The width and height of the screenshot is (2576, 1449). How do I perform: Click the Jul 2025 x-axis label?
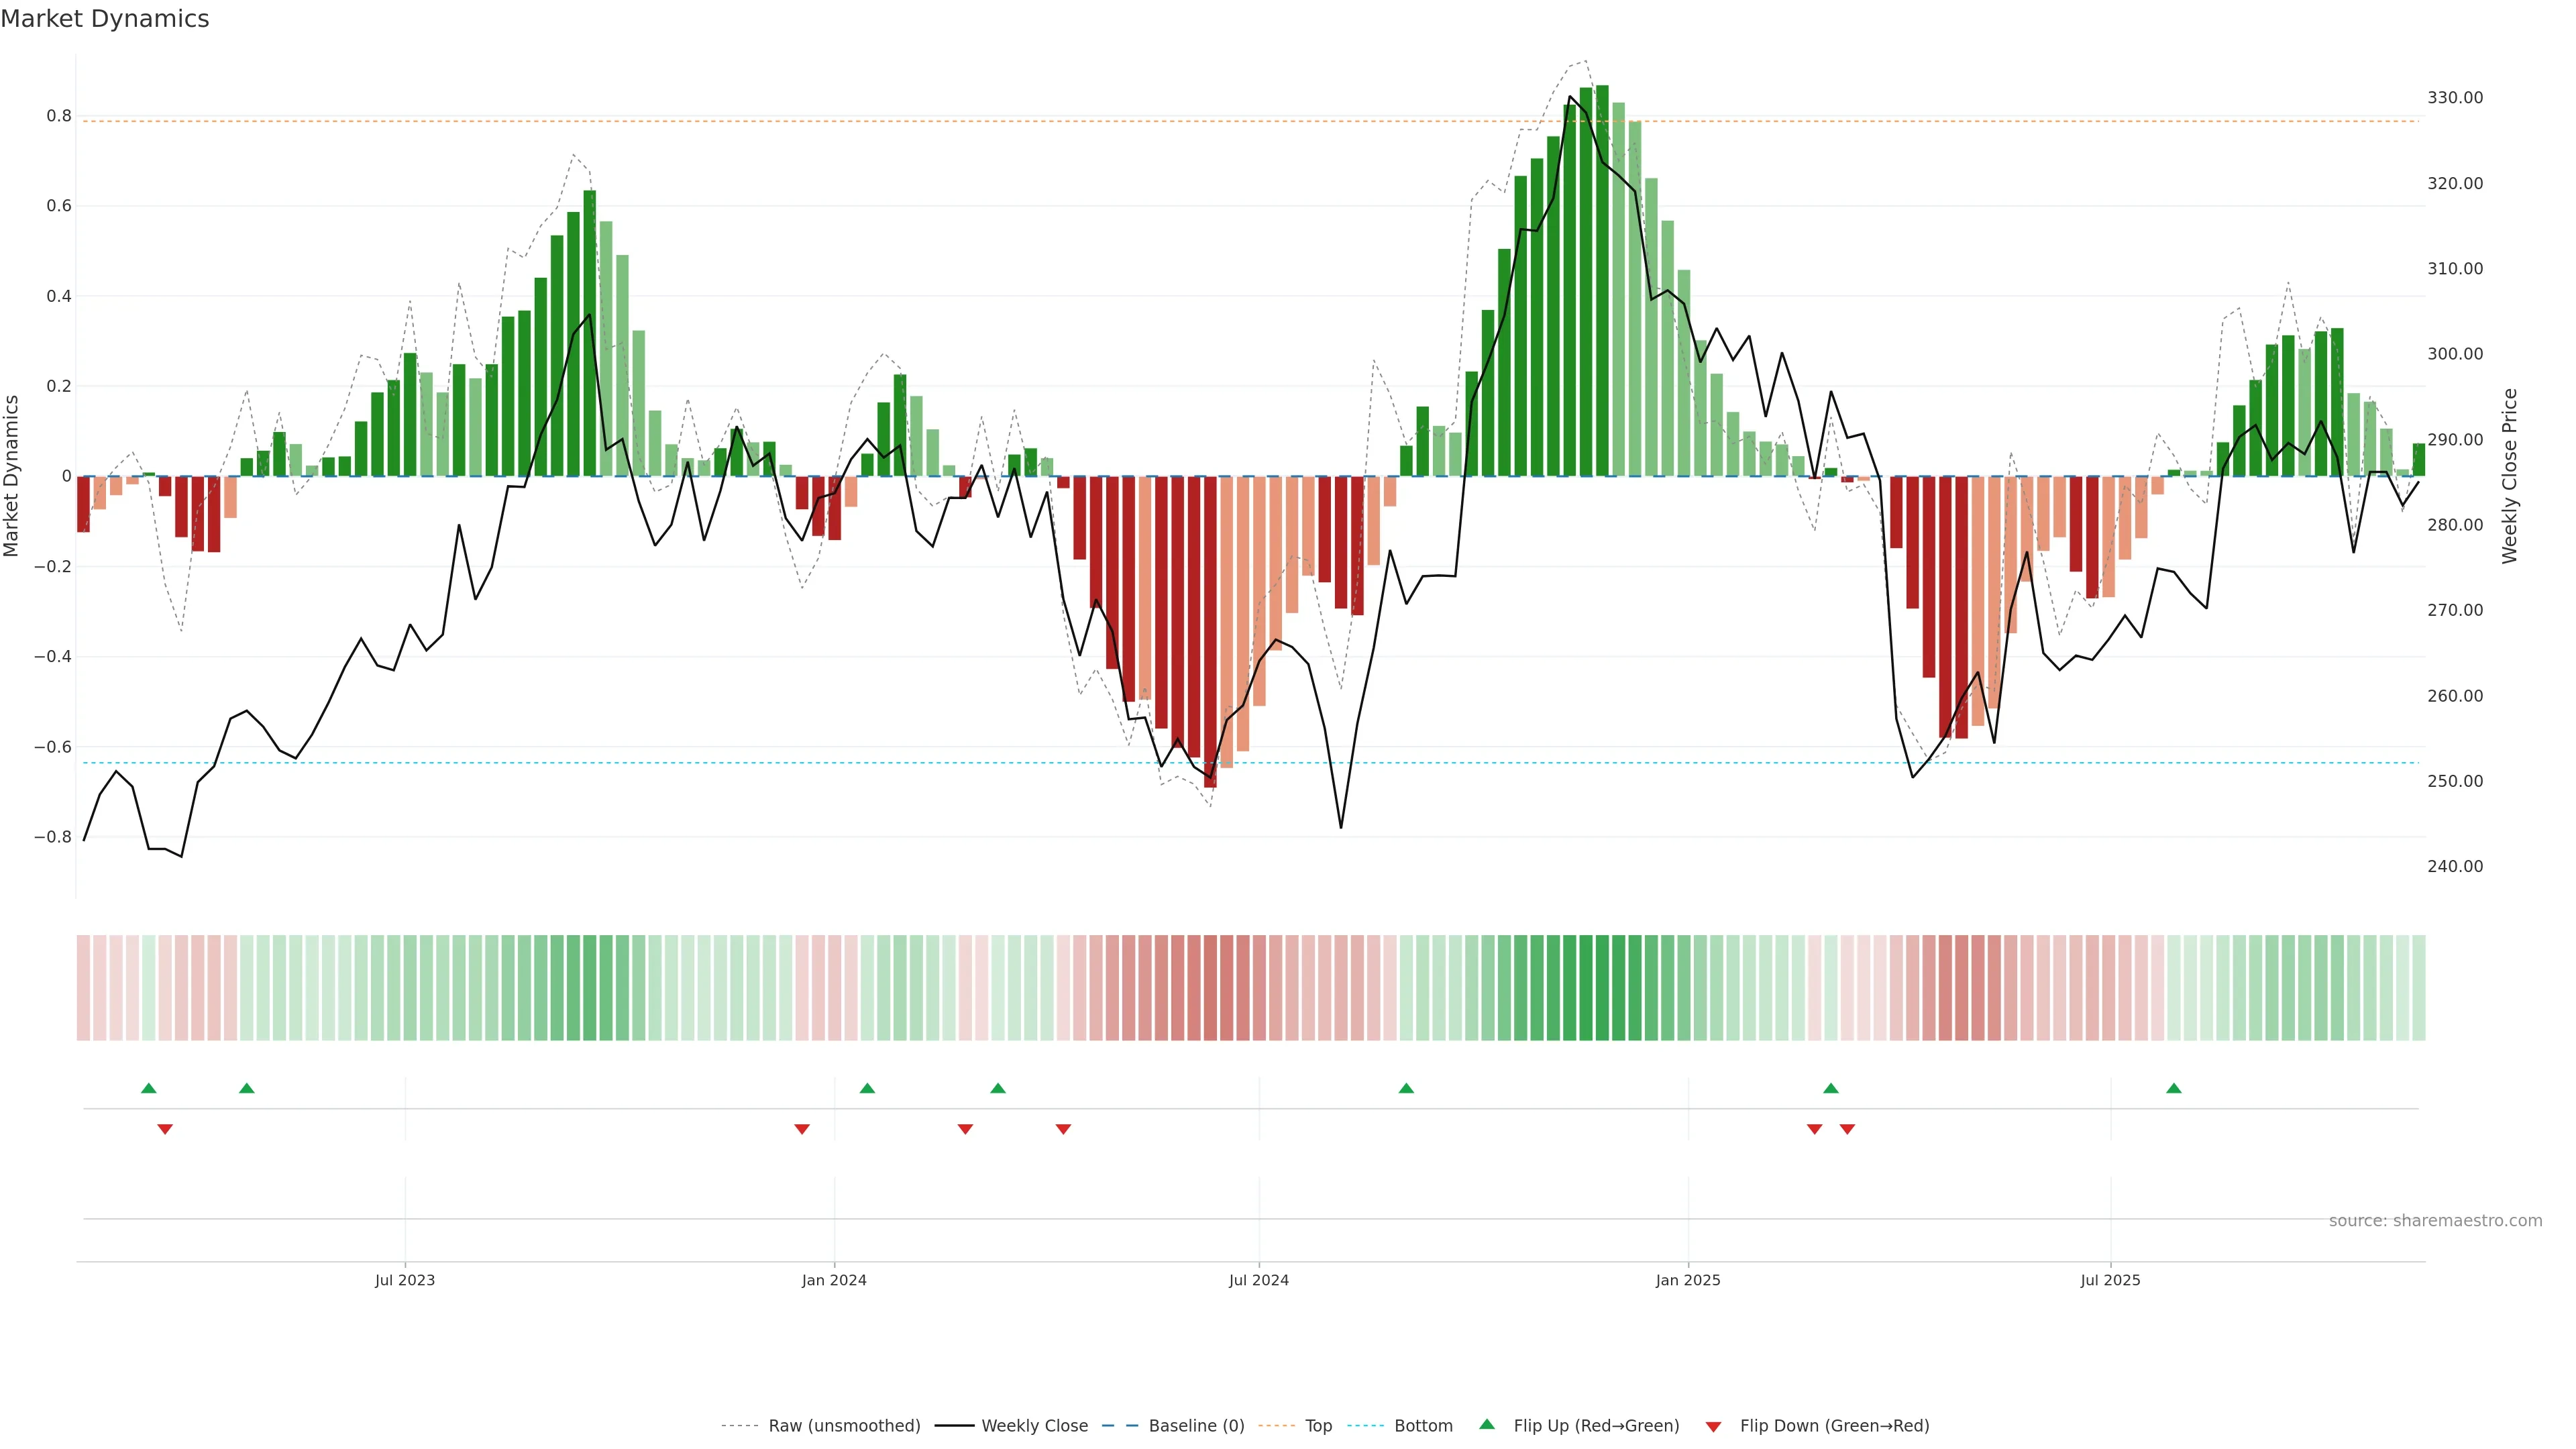pyautogui.click(x=2110, y=1280)
